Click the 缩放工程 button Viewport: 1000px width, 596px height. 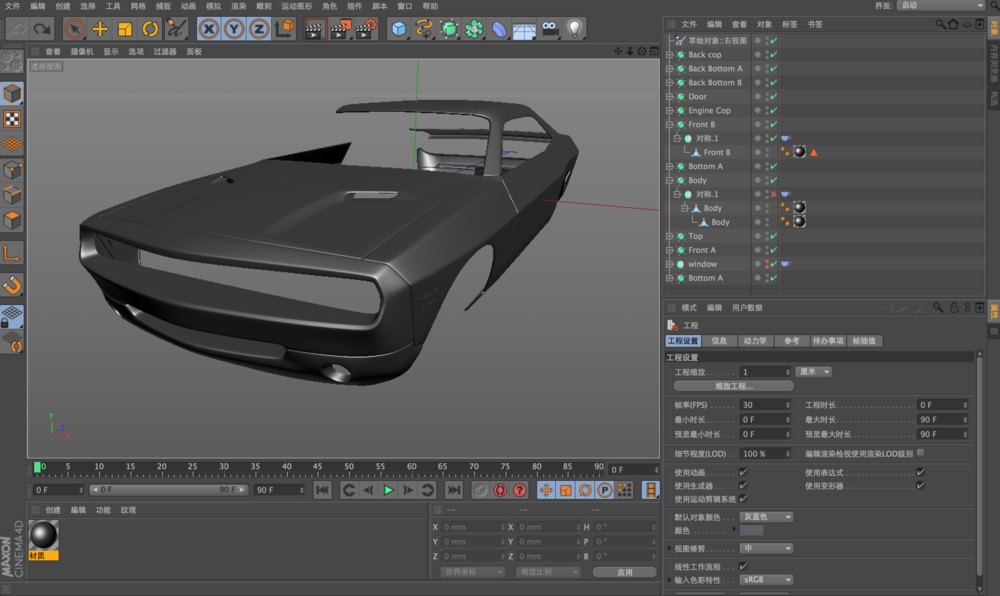point(734,386)
